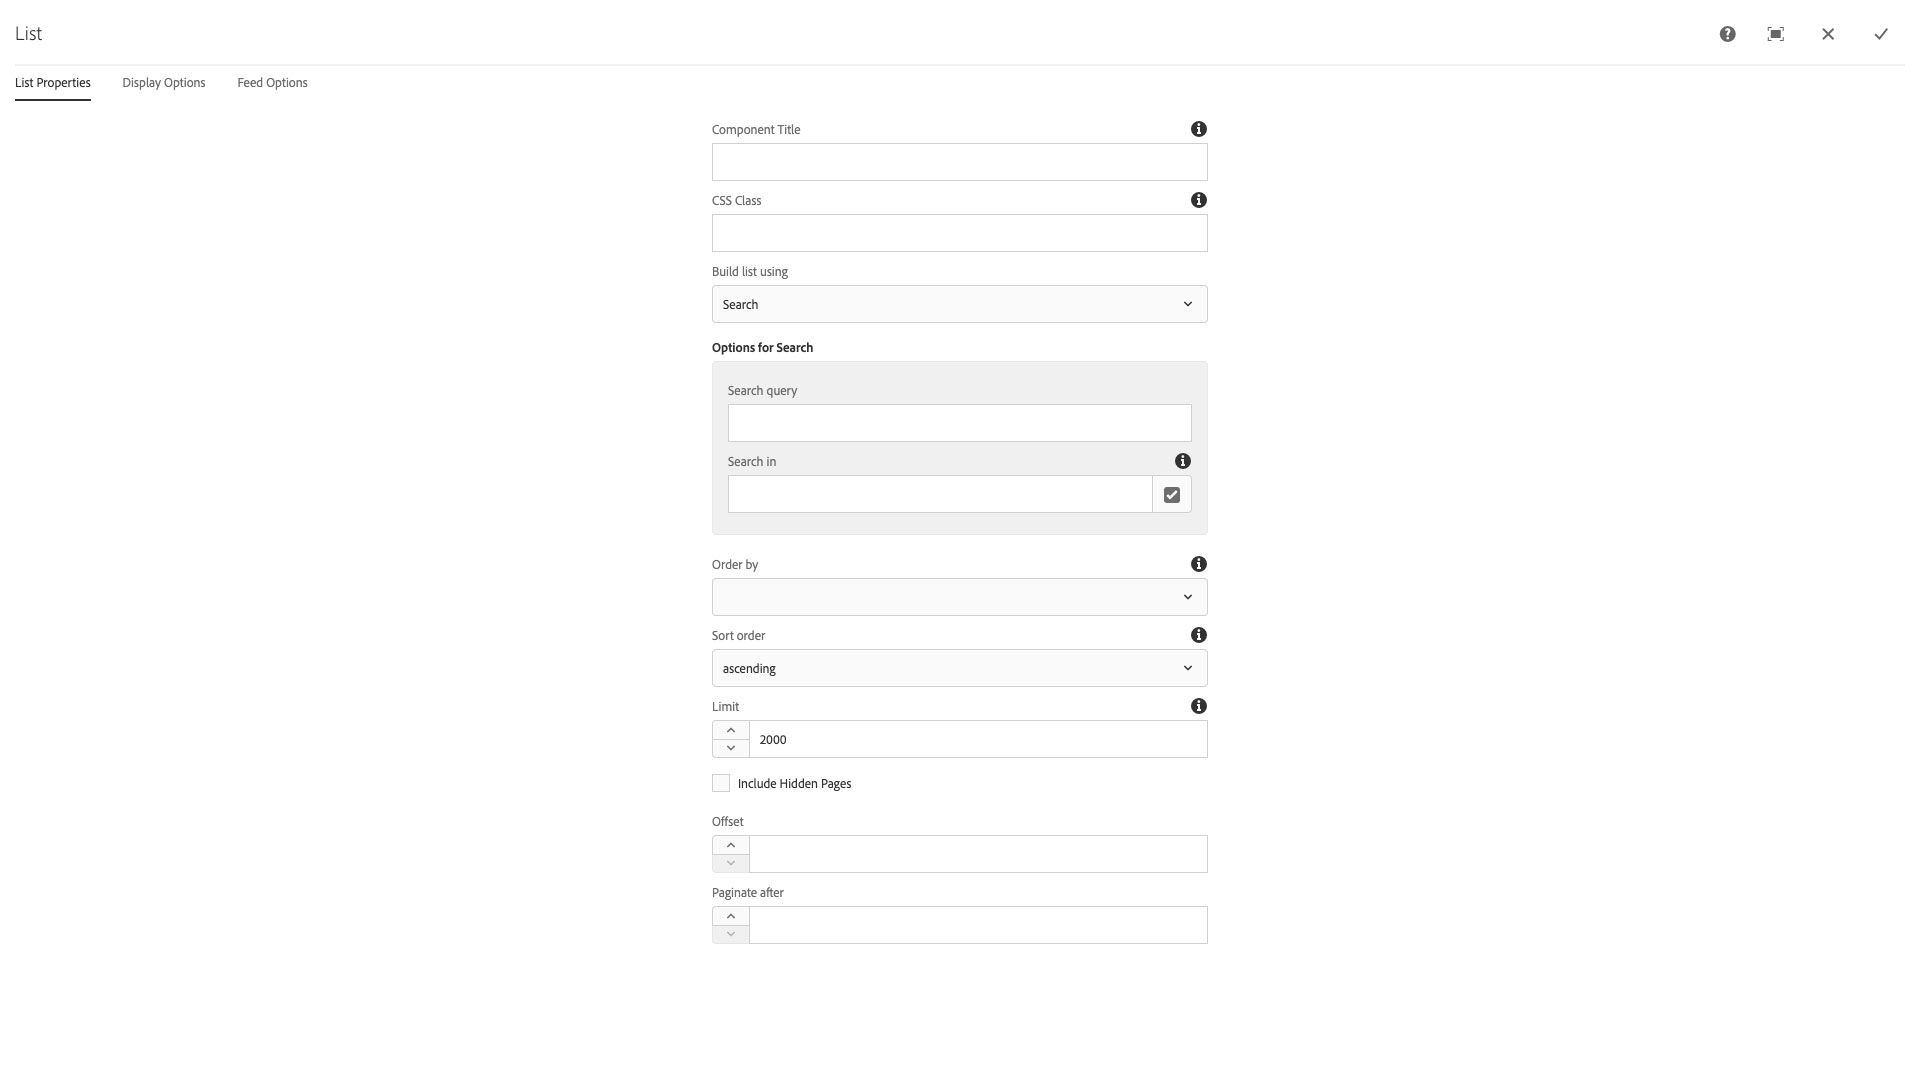Switch to the Display Options tab

164,83
